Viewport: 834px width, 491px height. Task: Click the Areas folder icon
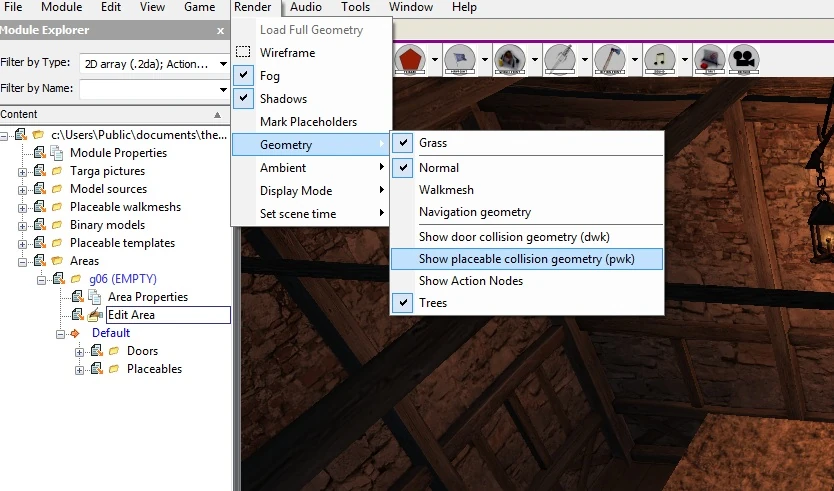[57, 261]
